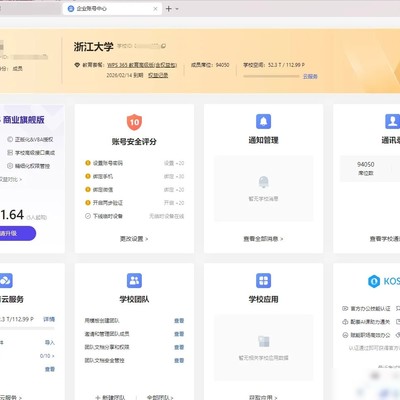The image size is (400, 400).
Task: Click 设置 +20 for account password
Action: click(174, 163)
